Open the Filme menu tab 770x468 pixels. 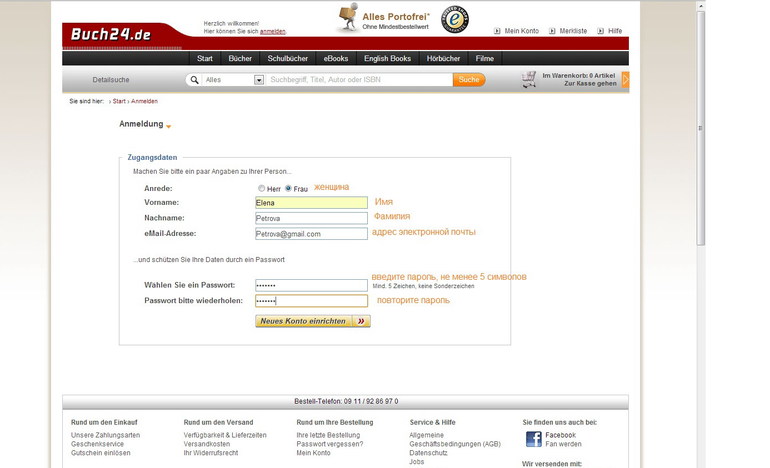tap(485, 58)
